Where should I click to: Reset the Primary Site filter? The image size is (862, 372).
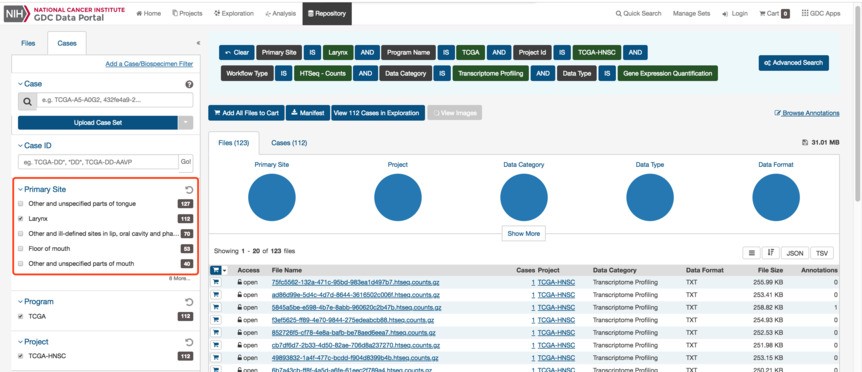[189, 190]
